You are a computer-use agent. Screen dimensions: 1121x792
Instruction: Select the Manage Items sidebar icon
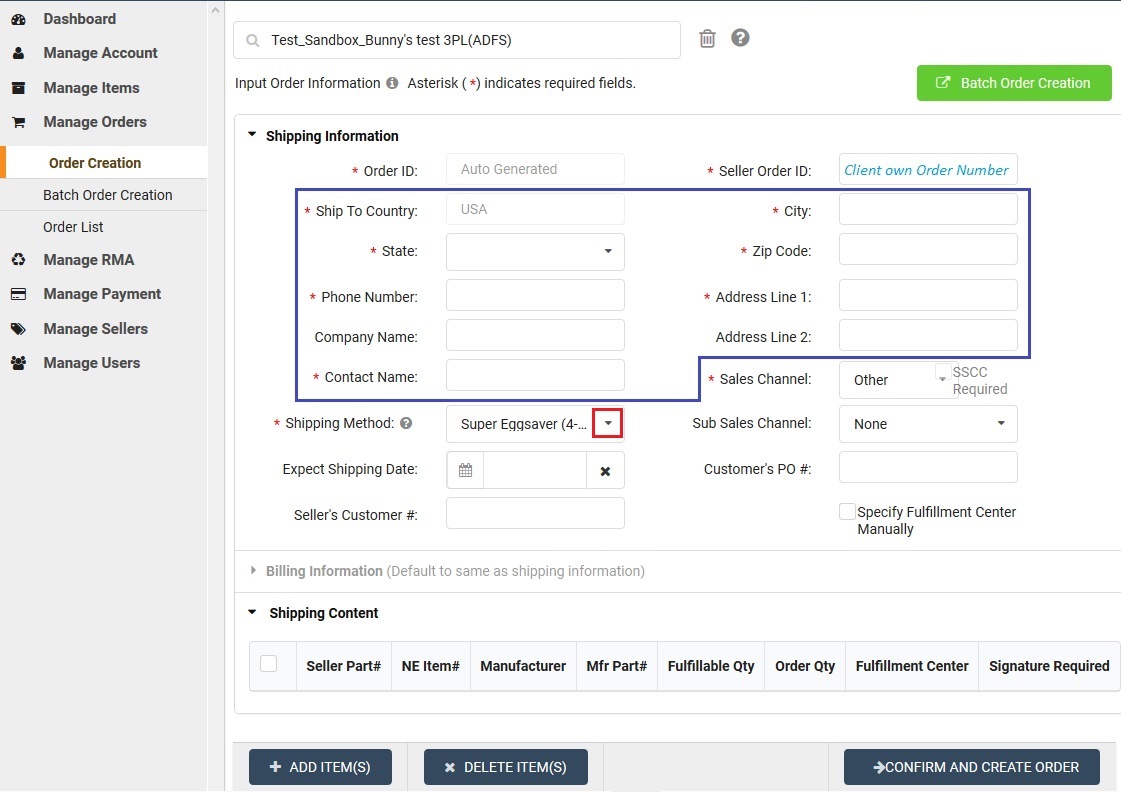tap(17, 87)
